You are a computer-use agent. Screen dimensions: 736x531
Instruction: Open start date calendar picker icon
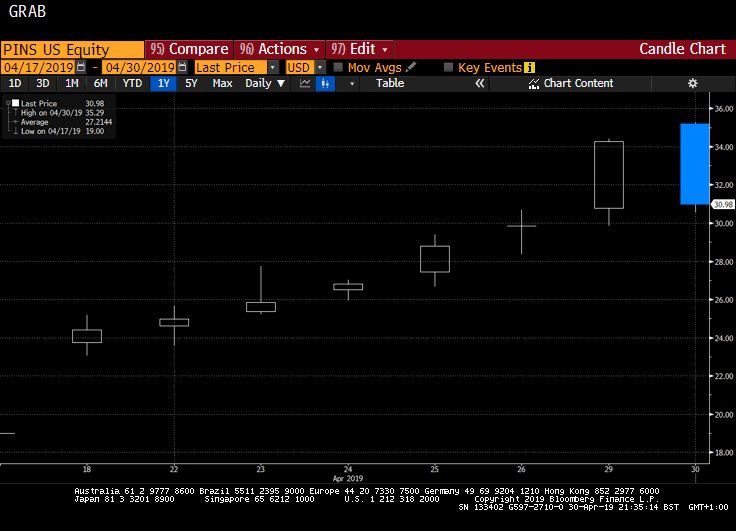tap(81, 67)
